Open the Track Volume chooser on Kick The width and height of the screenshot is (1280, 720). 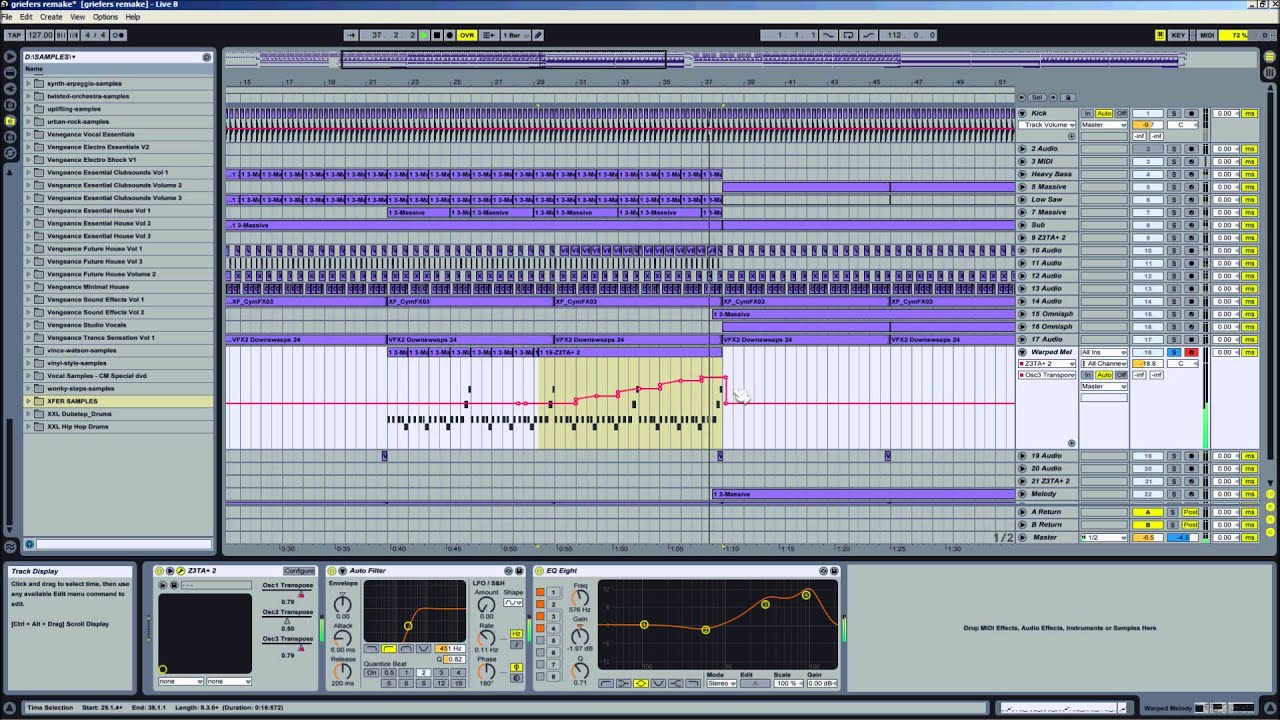(x=1048, y=125)
